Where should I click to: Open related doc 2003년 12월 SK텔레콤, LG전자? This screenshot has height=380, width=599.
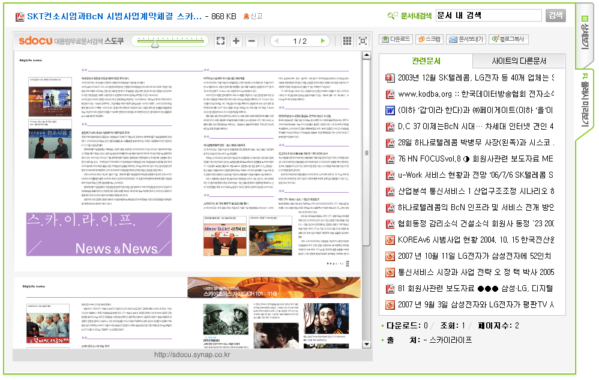pyautogui.click(x=475, y=78)
